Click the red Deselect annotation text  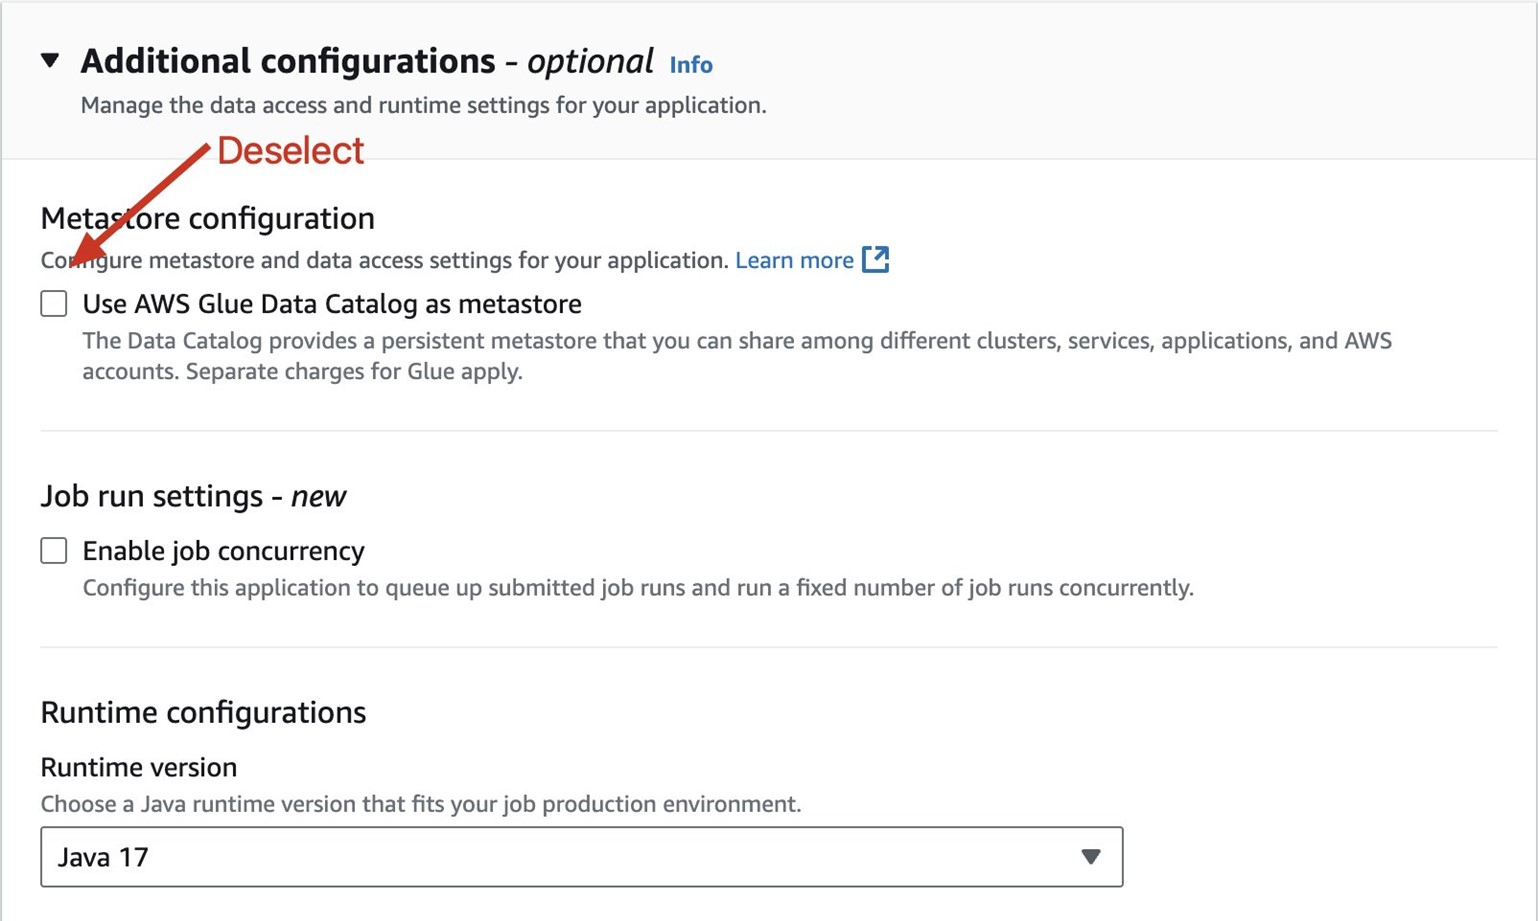click(290, 151)
